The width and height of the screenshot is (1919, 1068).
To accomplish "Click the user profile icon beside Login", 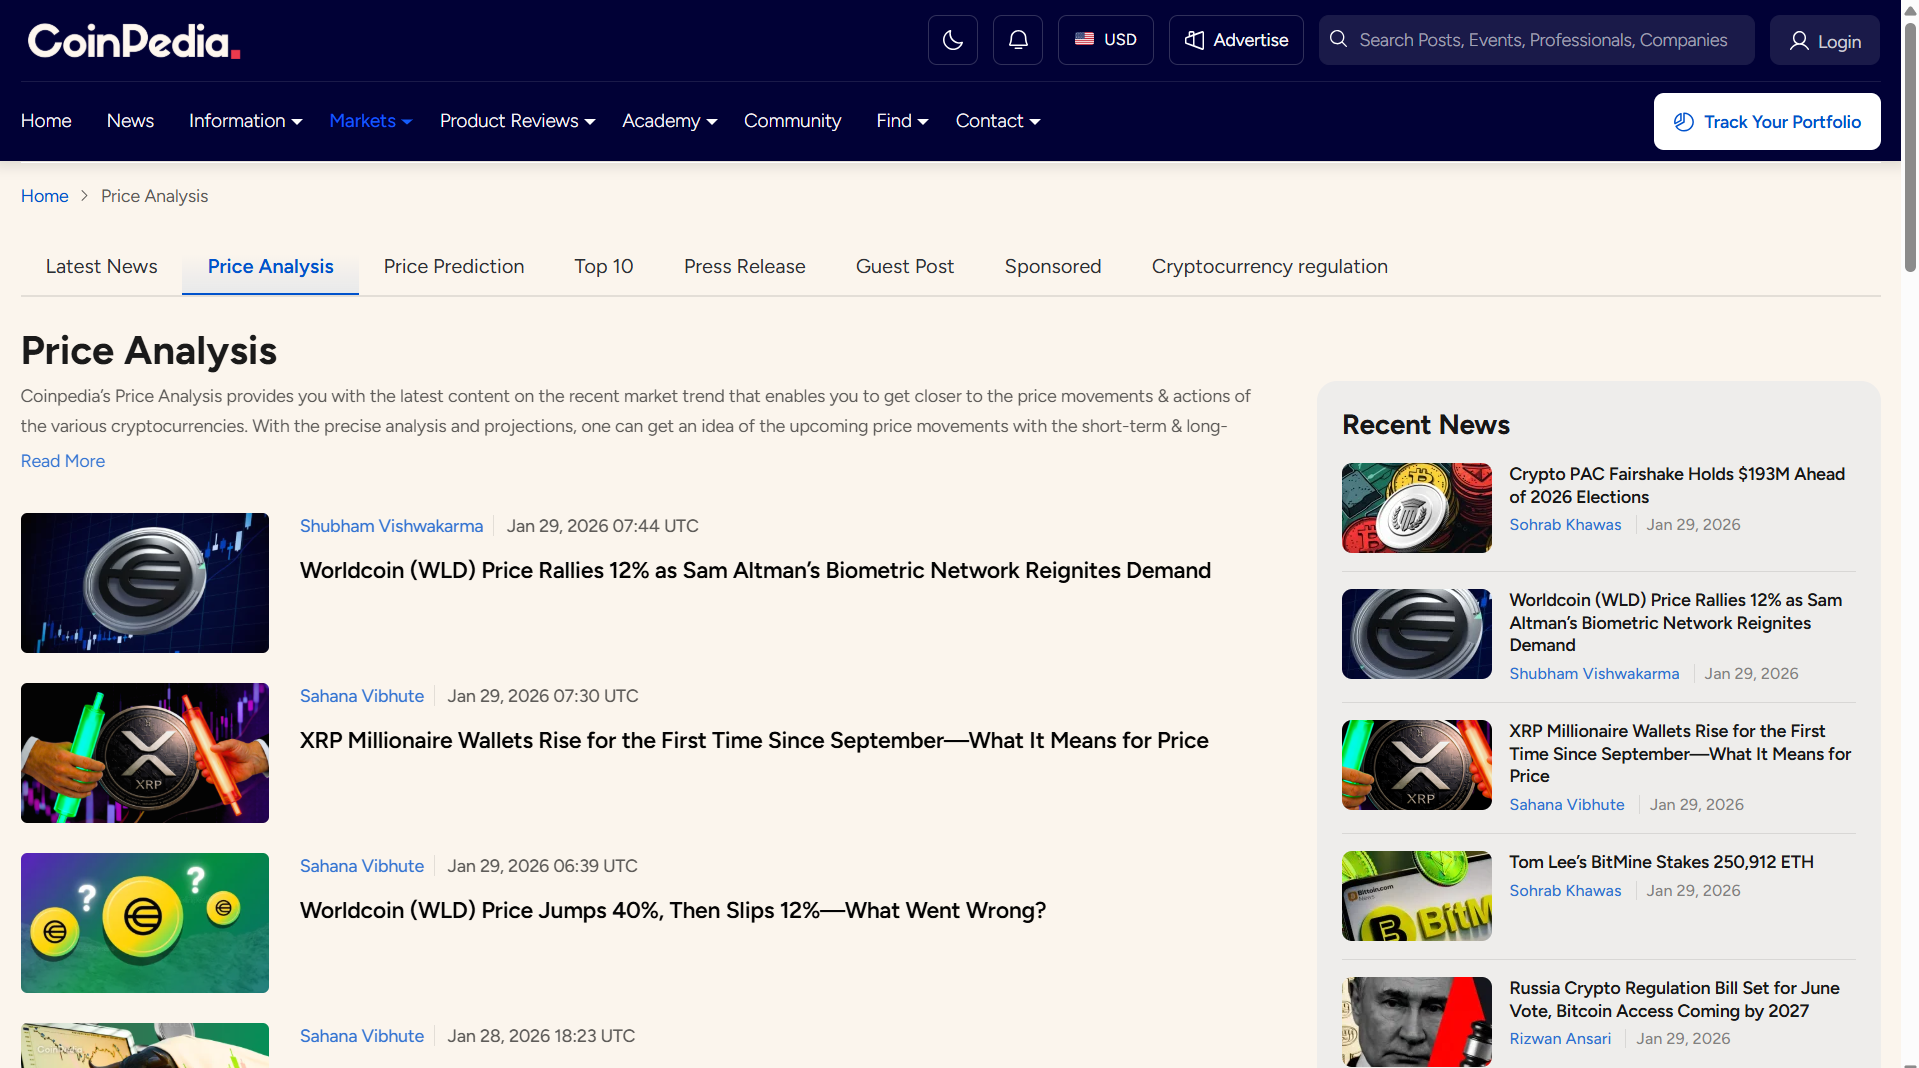I will tap(1799, 41).
